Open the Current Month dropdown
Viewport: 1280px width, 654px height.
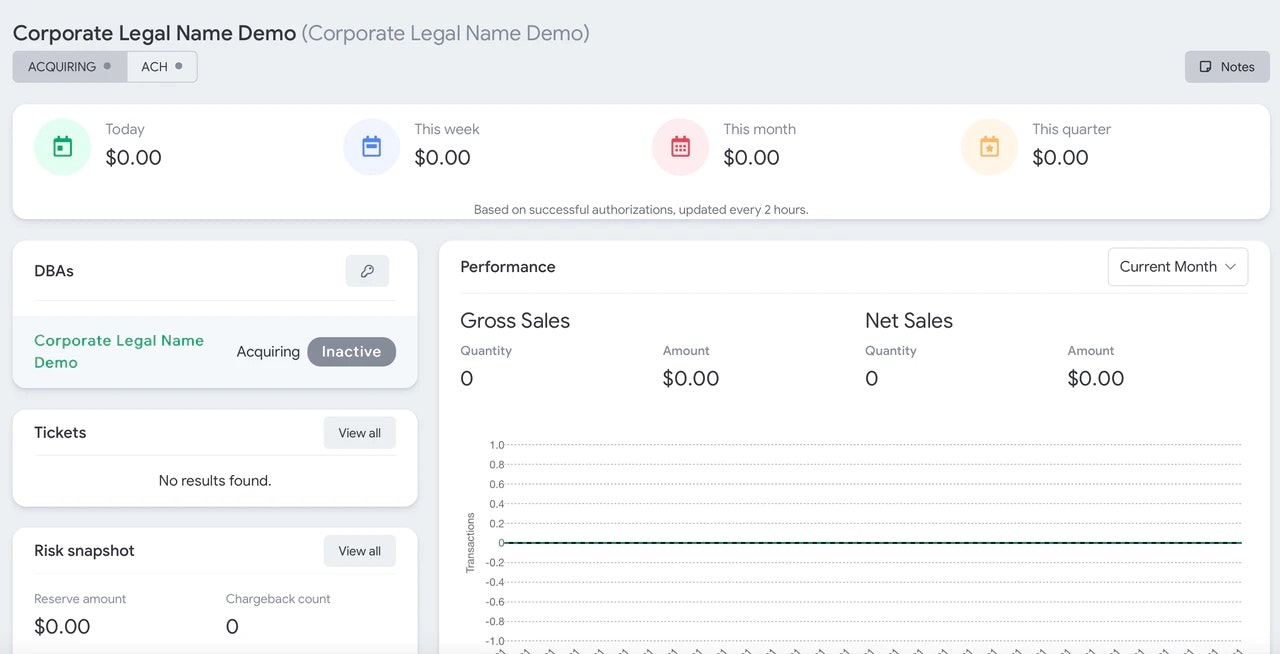[1177, 267]
